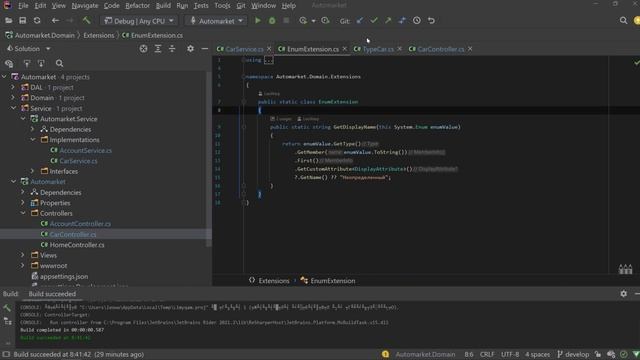Change CRLF line separator in status bar

click(x=487, y=354)
